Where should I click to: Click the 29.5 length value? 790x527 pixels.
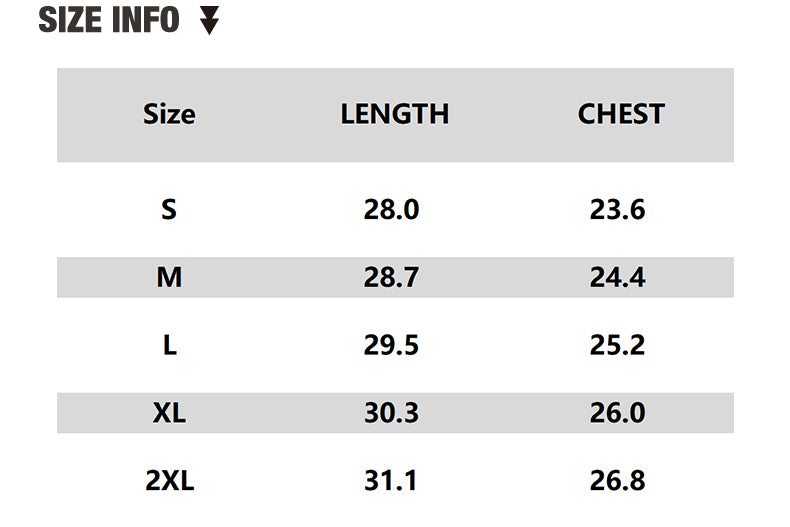391,346
